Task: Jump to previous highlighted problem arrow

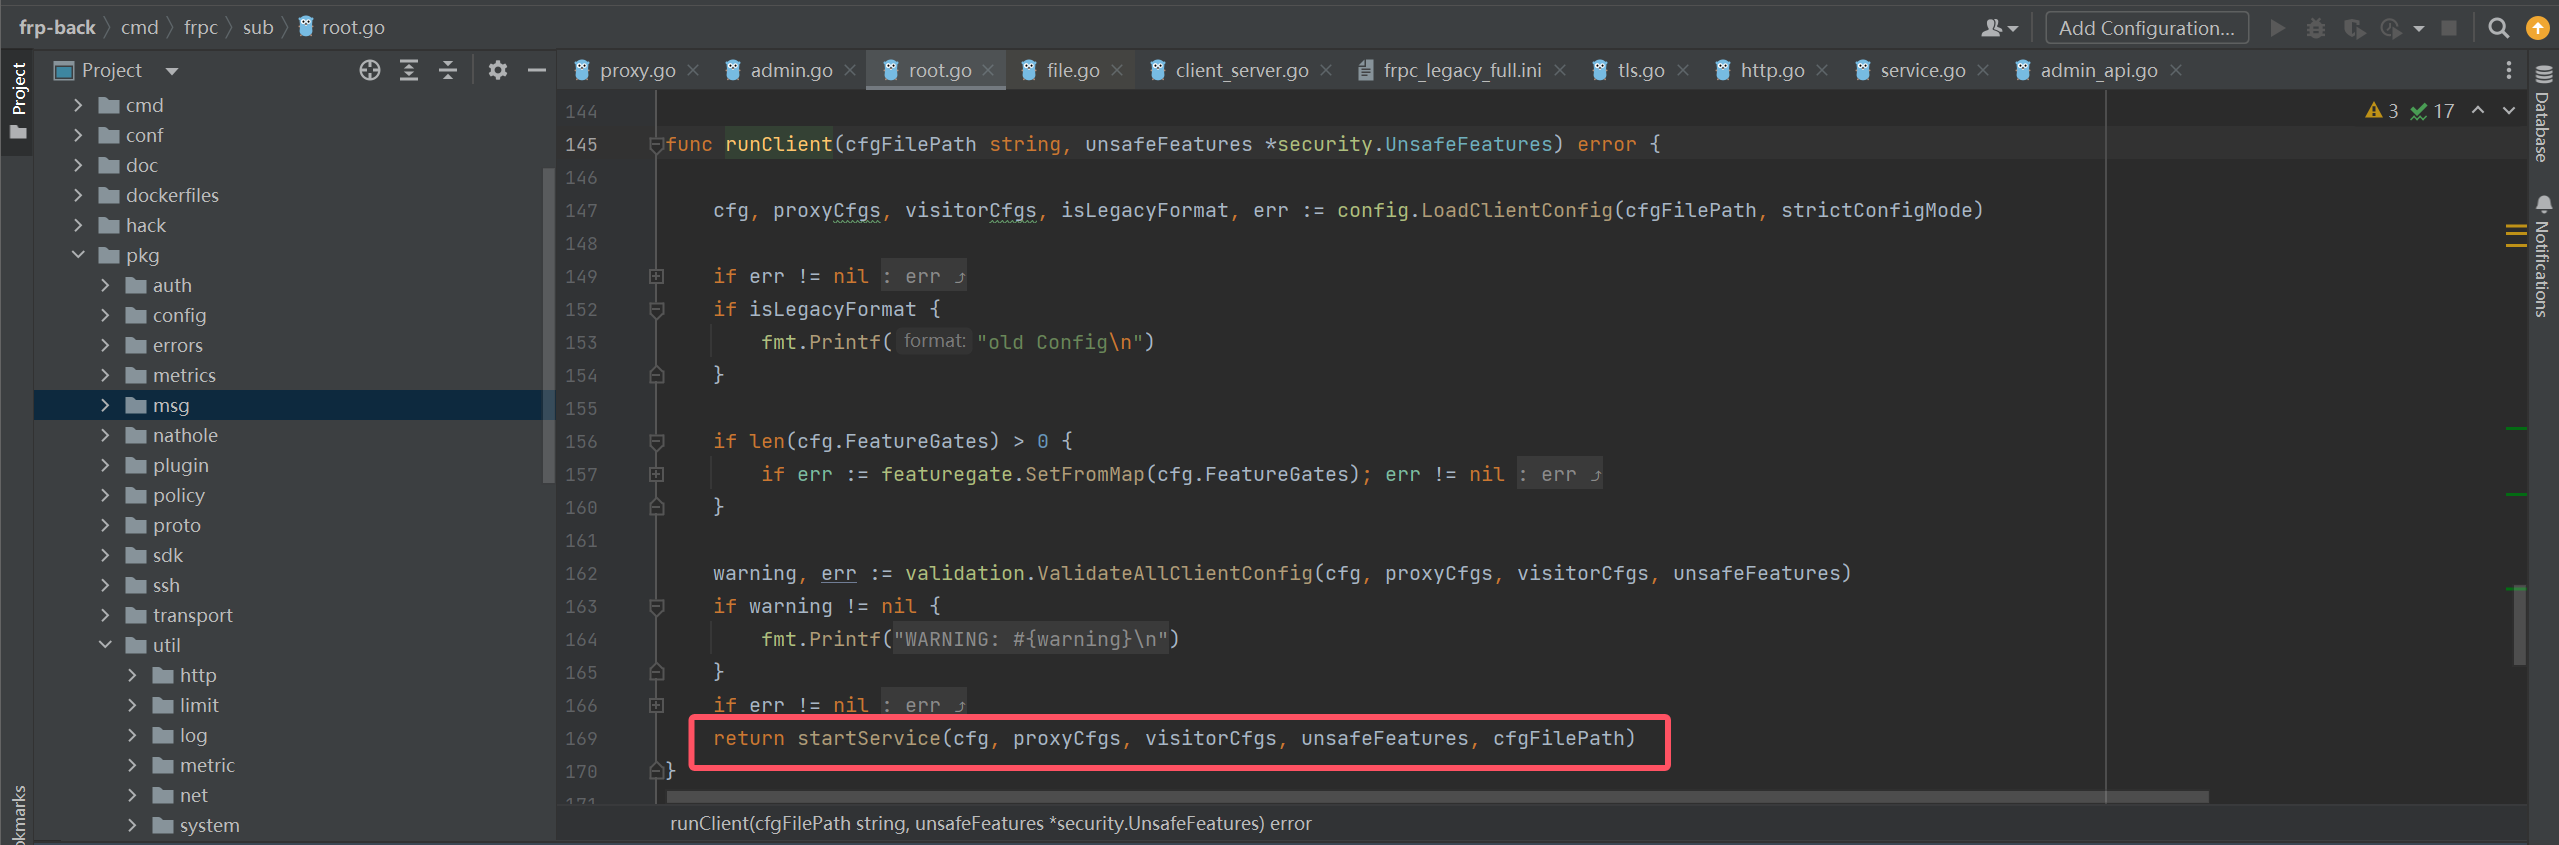Action: click(2478, 111)
